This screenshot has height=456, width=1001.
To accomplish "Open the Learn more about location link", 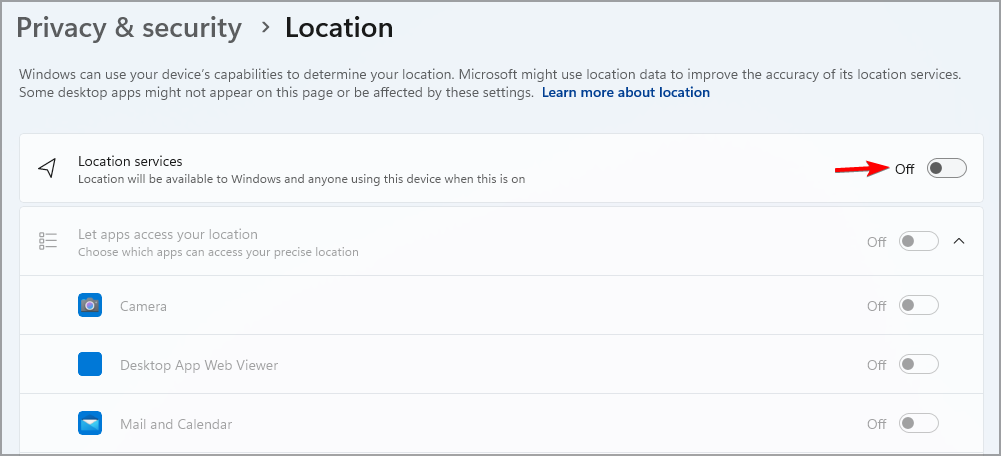I will point(625,92).
